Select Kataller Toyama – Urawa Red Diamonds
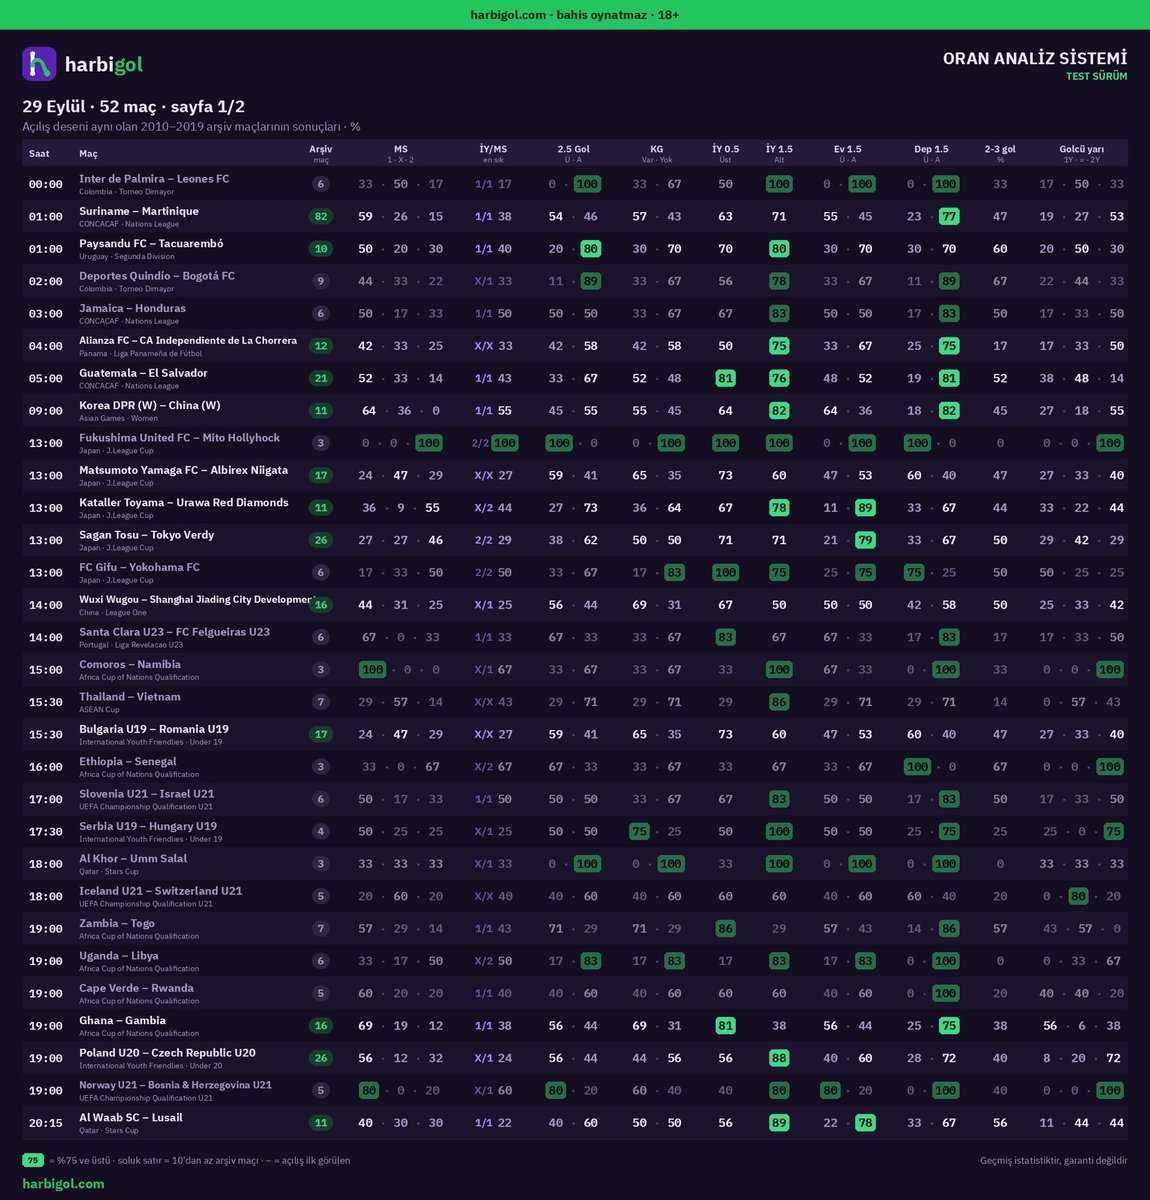 pyautogui.click(x=184, y=503)
